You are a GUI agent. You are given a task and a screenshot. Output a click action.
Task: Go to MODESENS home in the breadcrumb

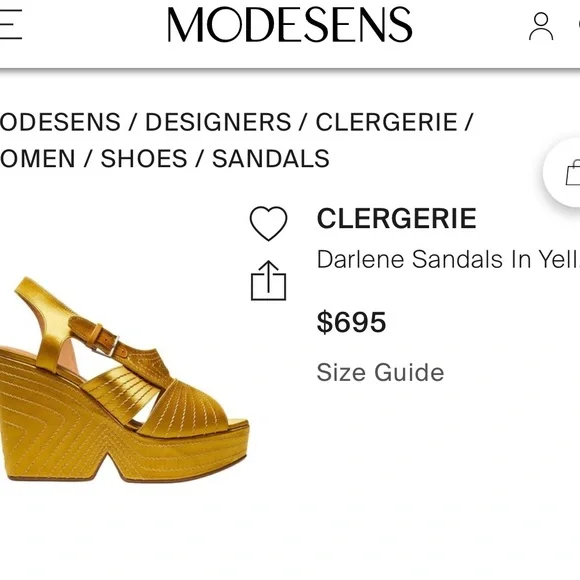click(x=60, y=122)
